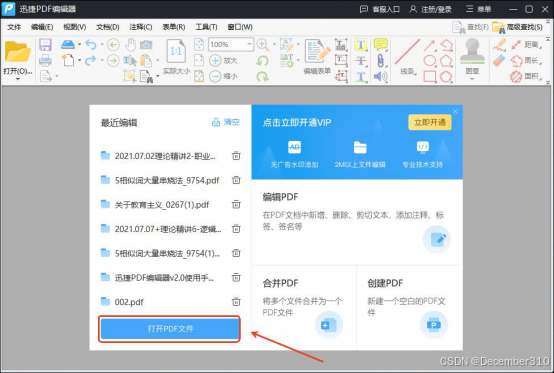Open the 文件 menu
Viewport: 554px width, 373px height.
(x=14, y=27)
